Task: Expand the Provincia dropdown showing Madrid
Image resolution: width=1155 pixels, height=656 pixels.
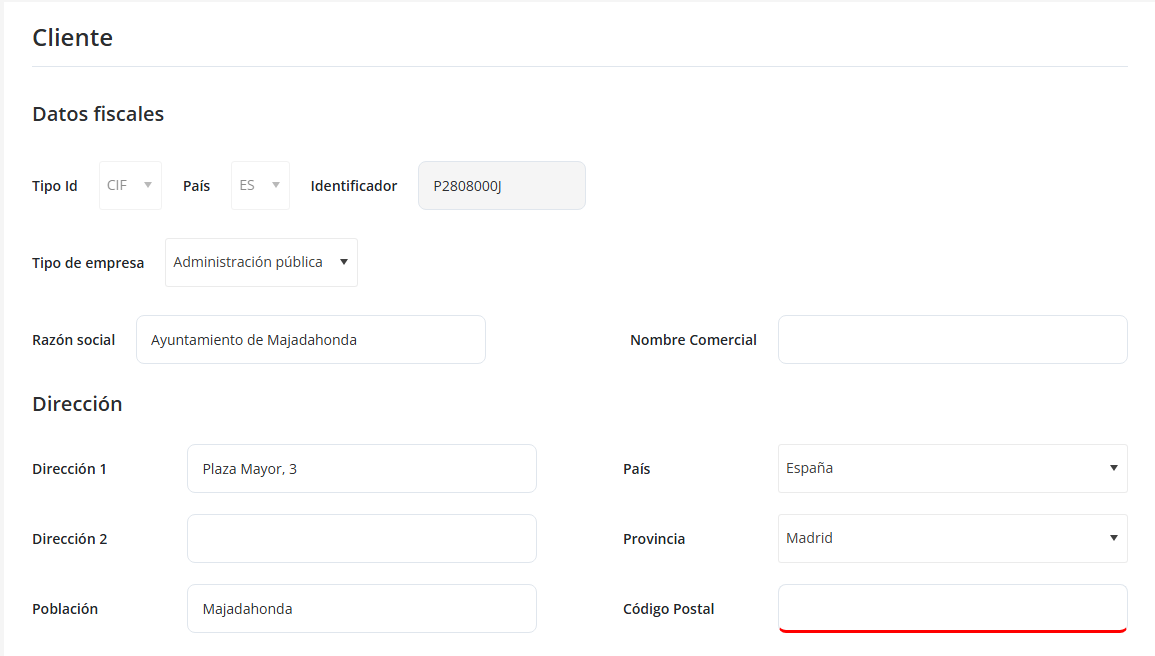Action: coord(952,539)
